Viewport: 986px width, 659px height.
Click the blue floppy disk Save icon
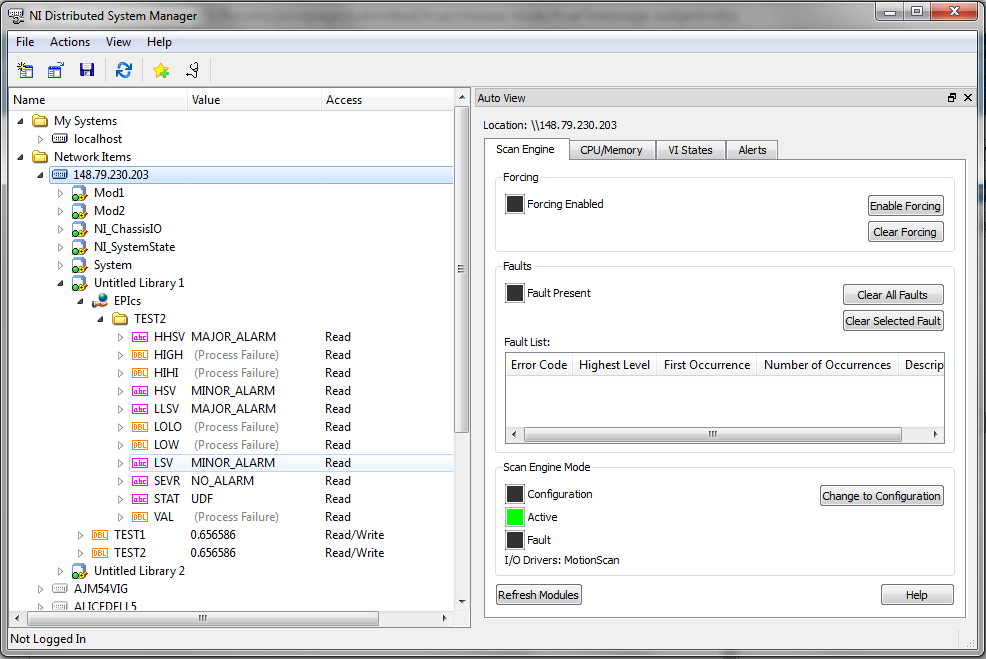[x=87, y=70]
